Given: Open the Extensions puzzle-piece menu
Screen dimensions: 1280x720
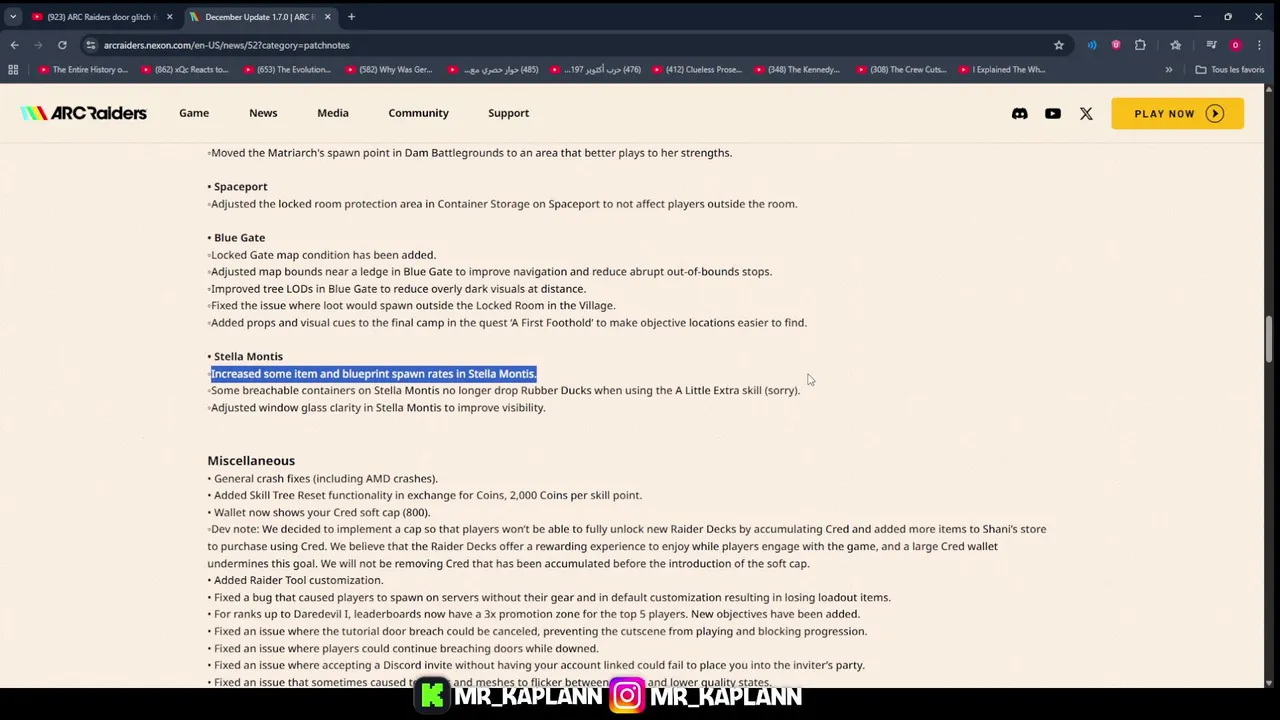Looking at the screenshot, I should coord(1140,45).
